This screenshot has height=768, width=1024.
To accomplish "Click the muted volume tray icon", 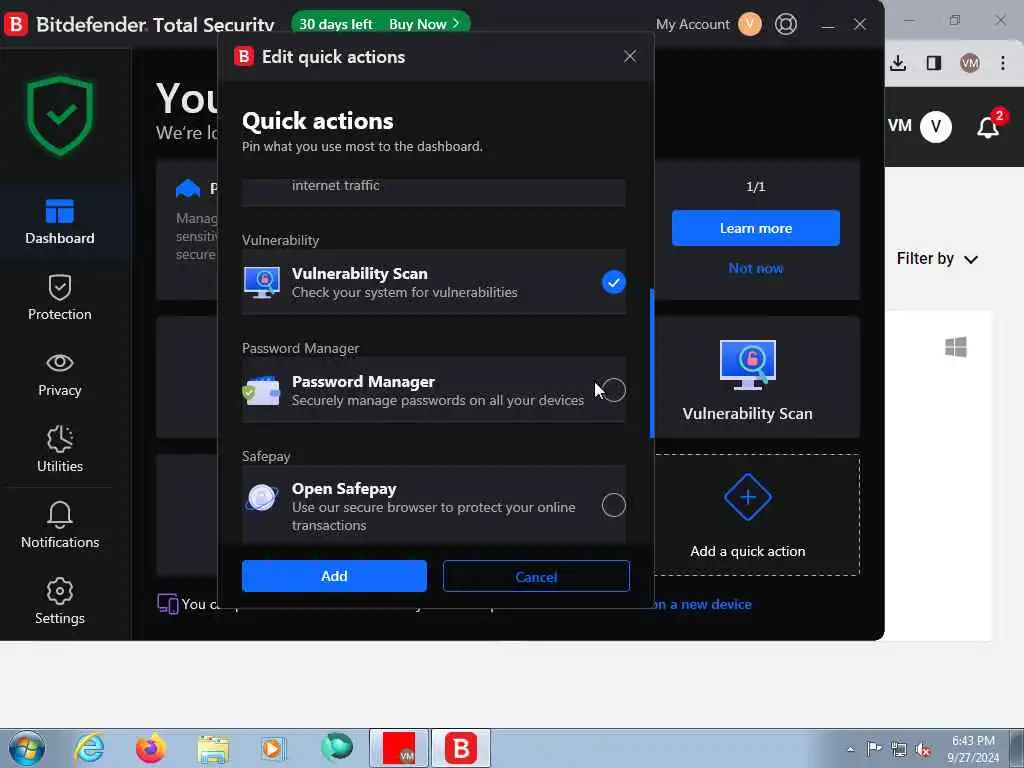I will [923, 750].
